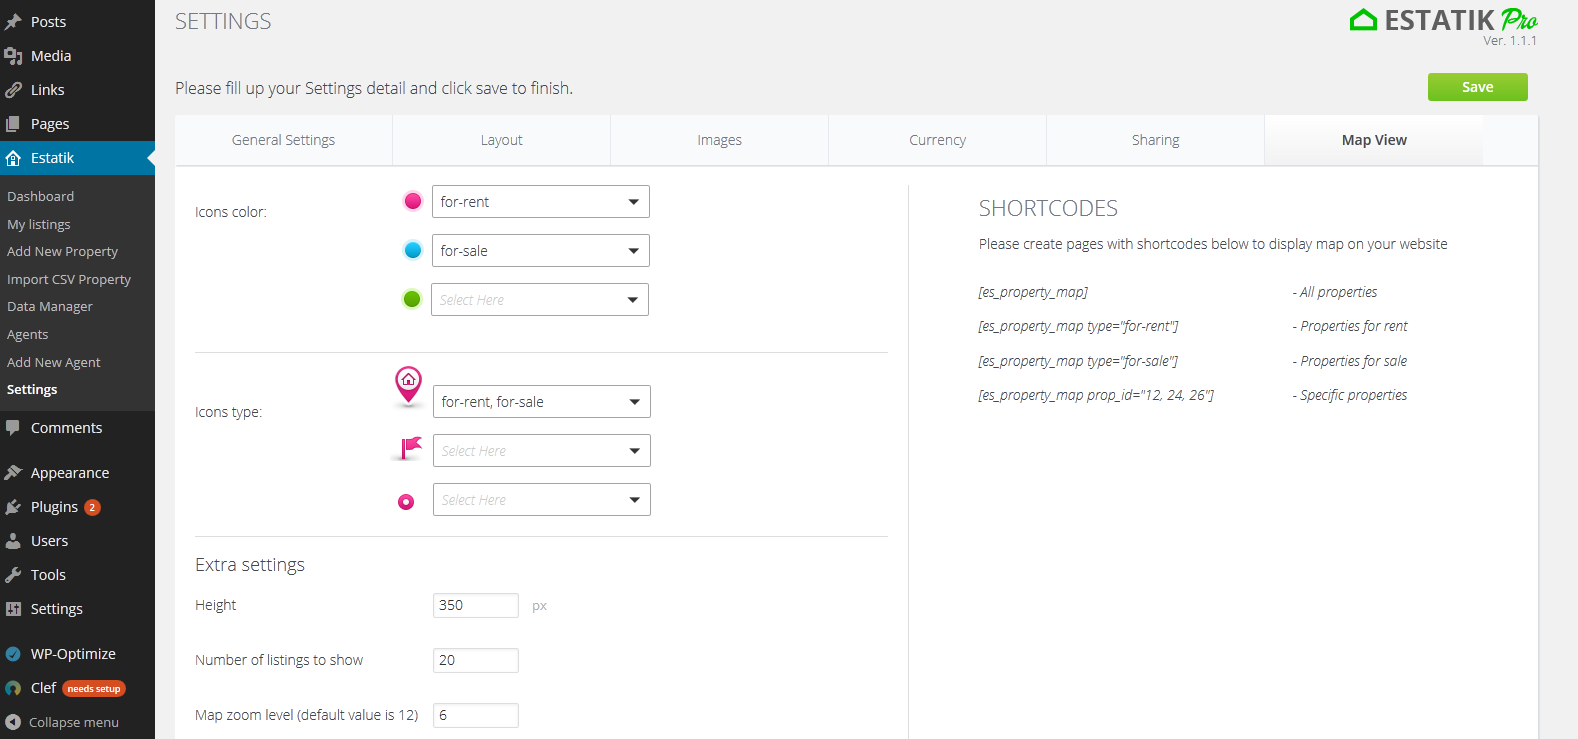Image resolution: width=1578 pixels, height=739 pixels.
Task: Open the for-rent icon color dropdown
Action: coord(540,202)
